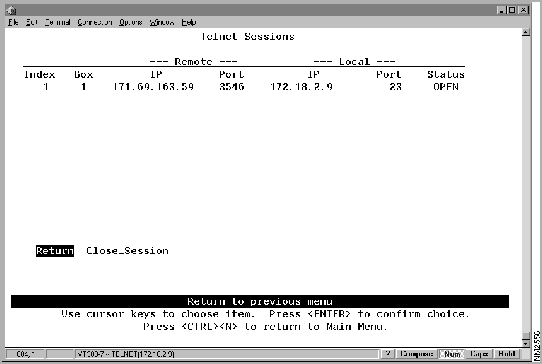The width and height of the screenshot is (542, 364).
Task: Open the Connection menu
Action: click(x=95, y=22)
